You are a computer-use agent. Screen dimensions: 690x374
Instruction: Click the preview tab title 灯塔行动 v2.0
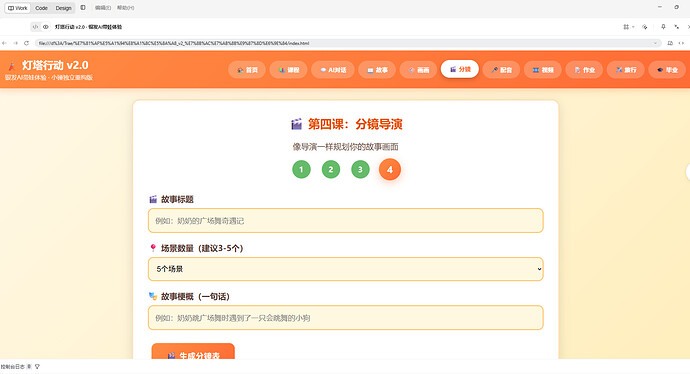tap(88, 27)
